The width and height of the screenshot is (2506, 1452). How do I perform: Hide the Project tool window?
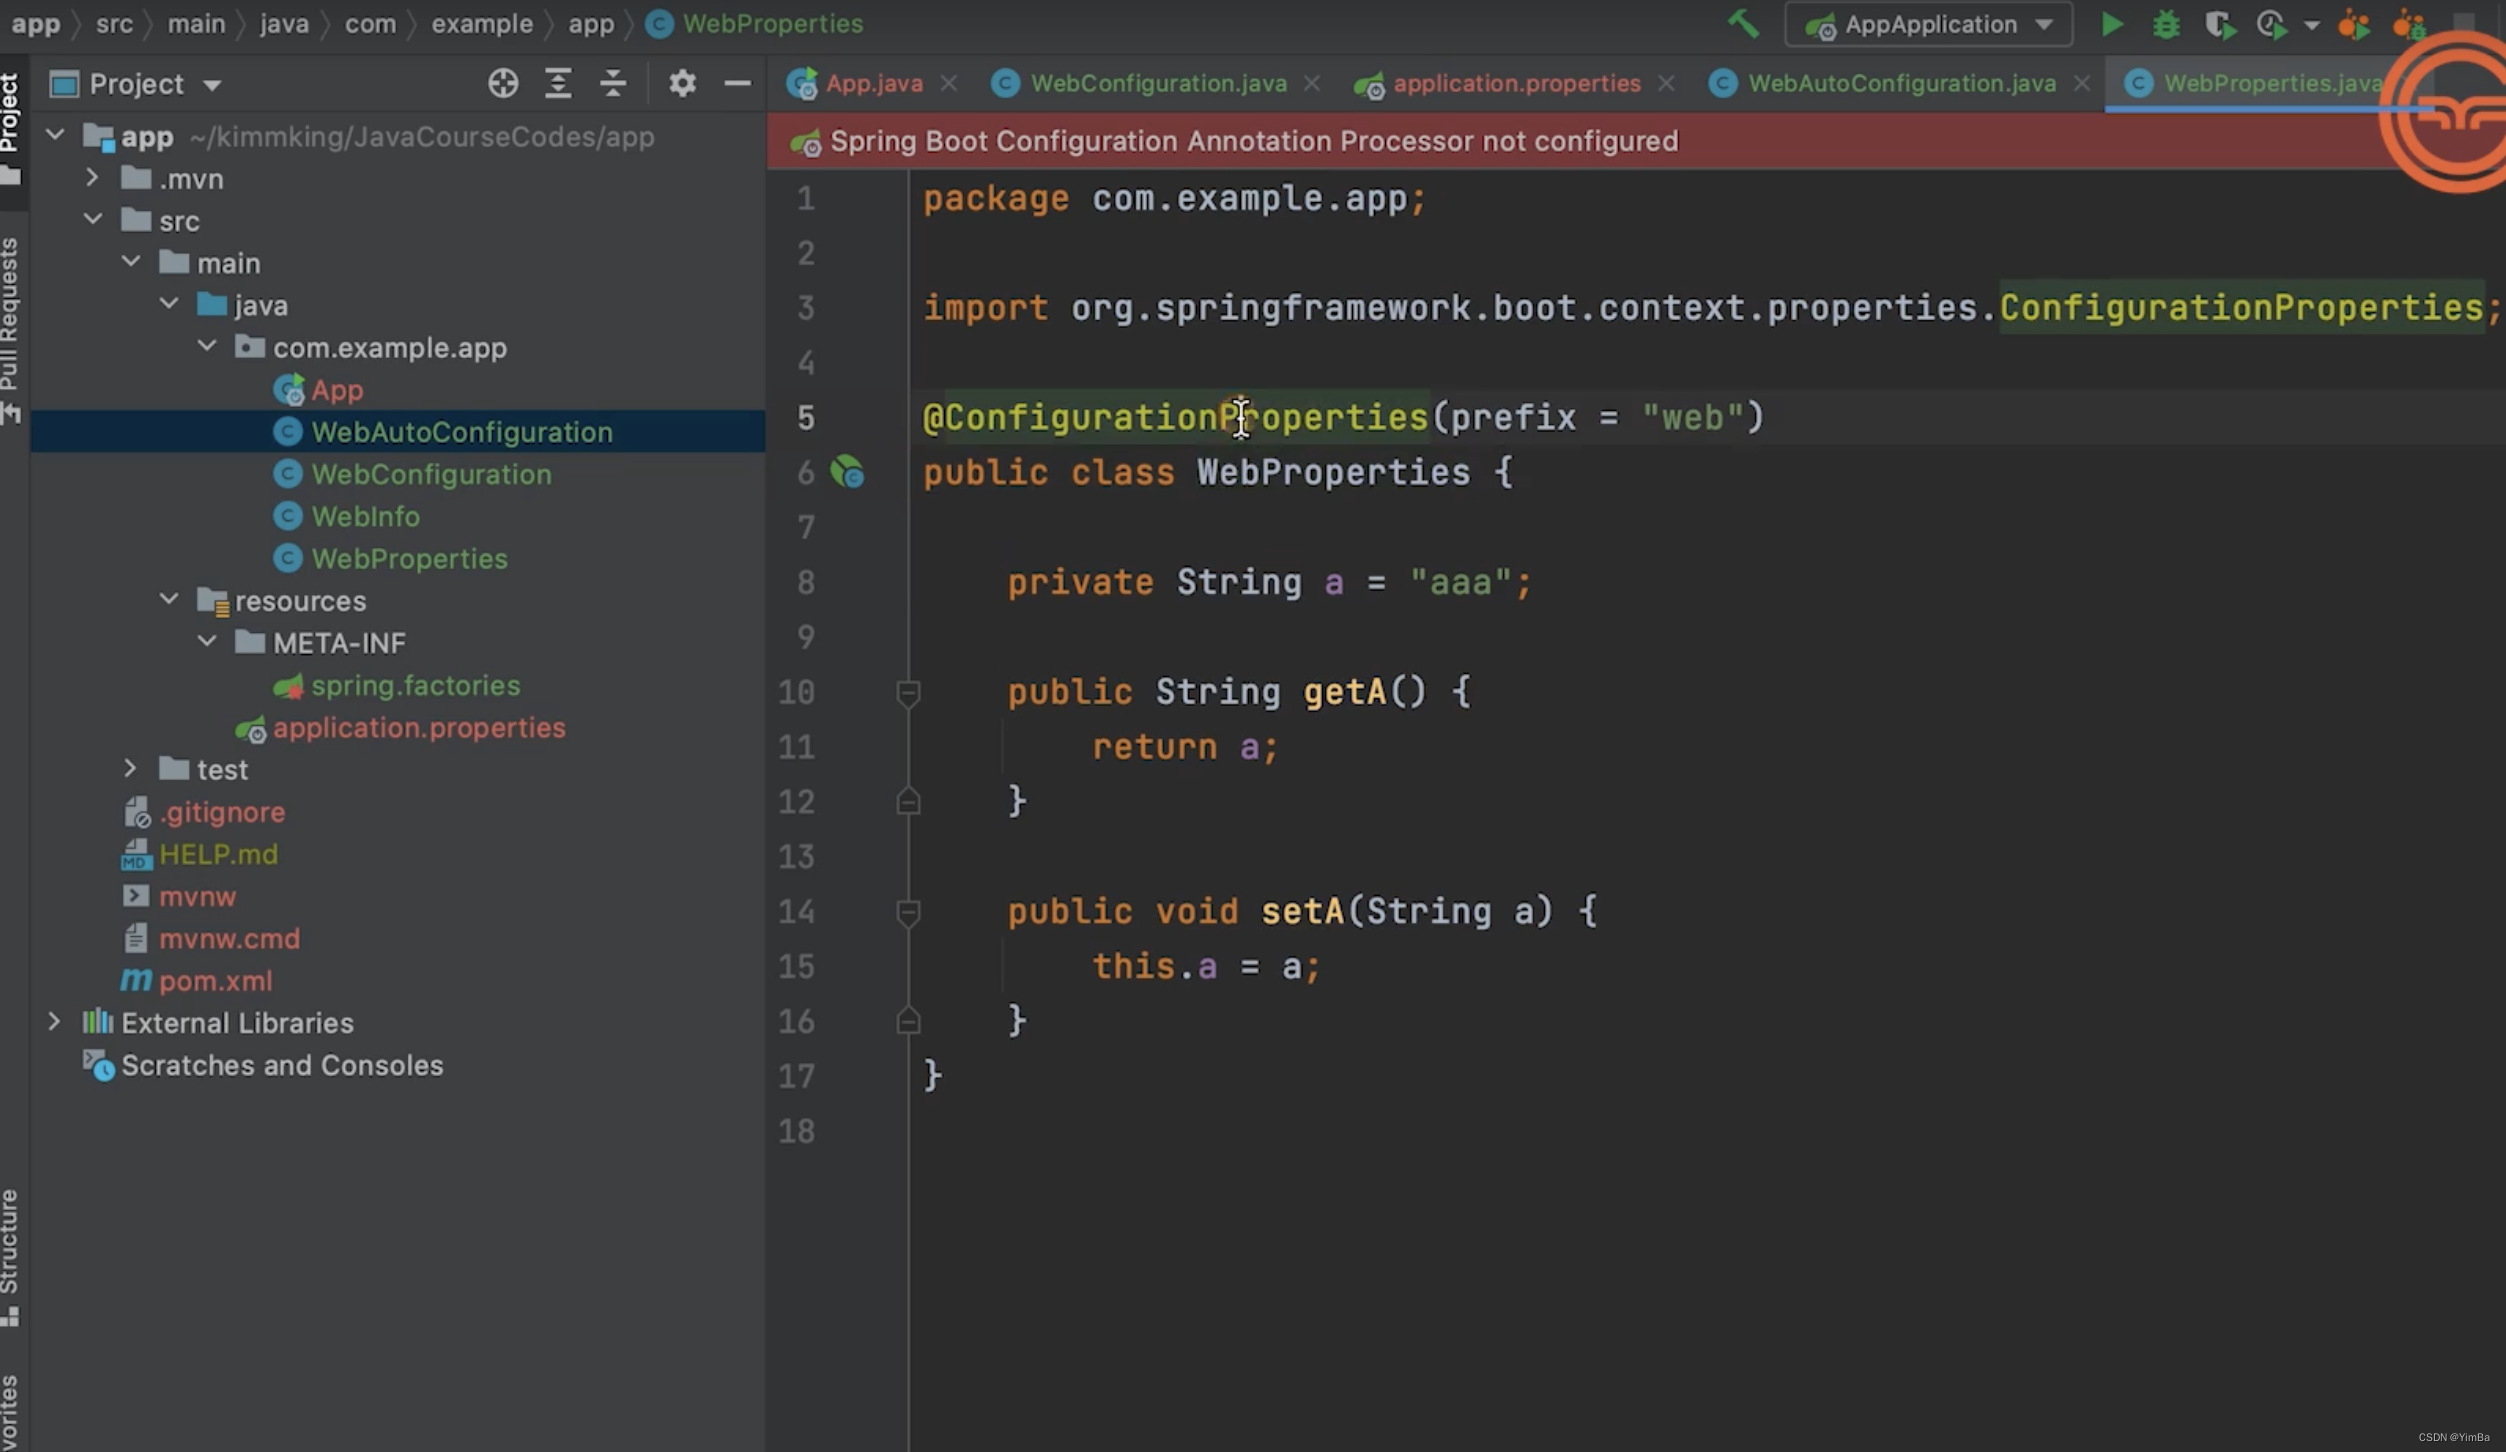click(x=737, y=83)
